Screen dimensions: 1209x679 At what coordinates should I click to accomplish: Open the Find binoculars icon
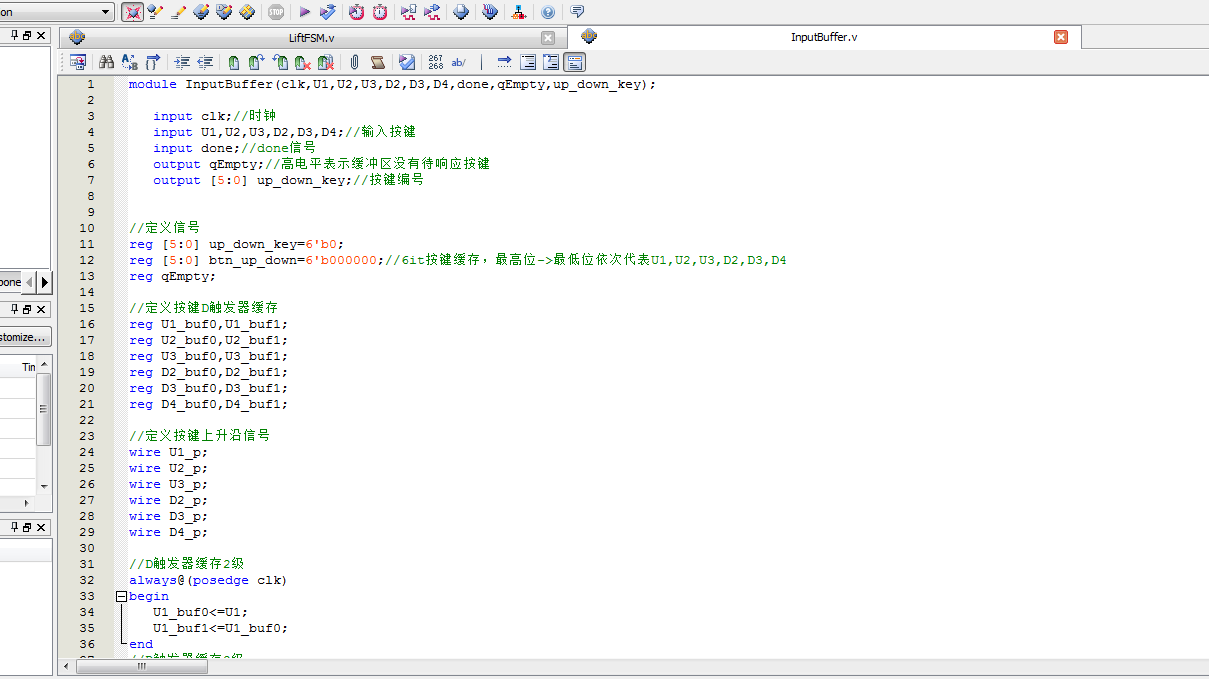coord(106,62)
